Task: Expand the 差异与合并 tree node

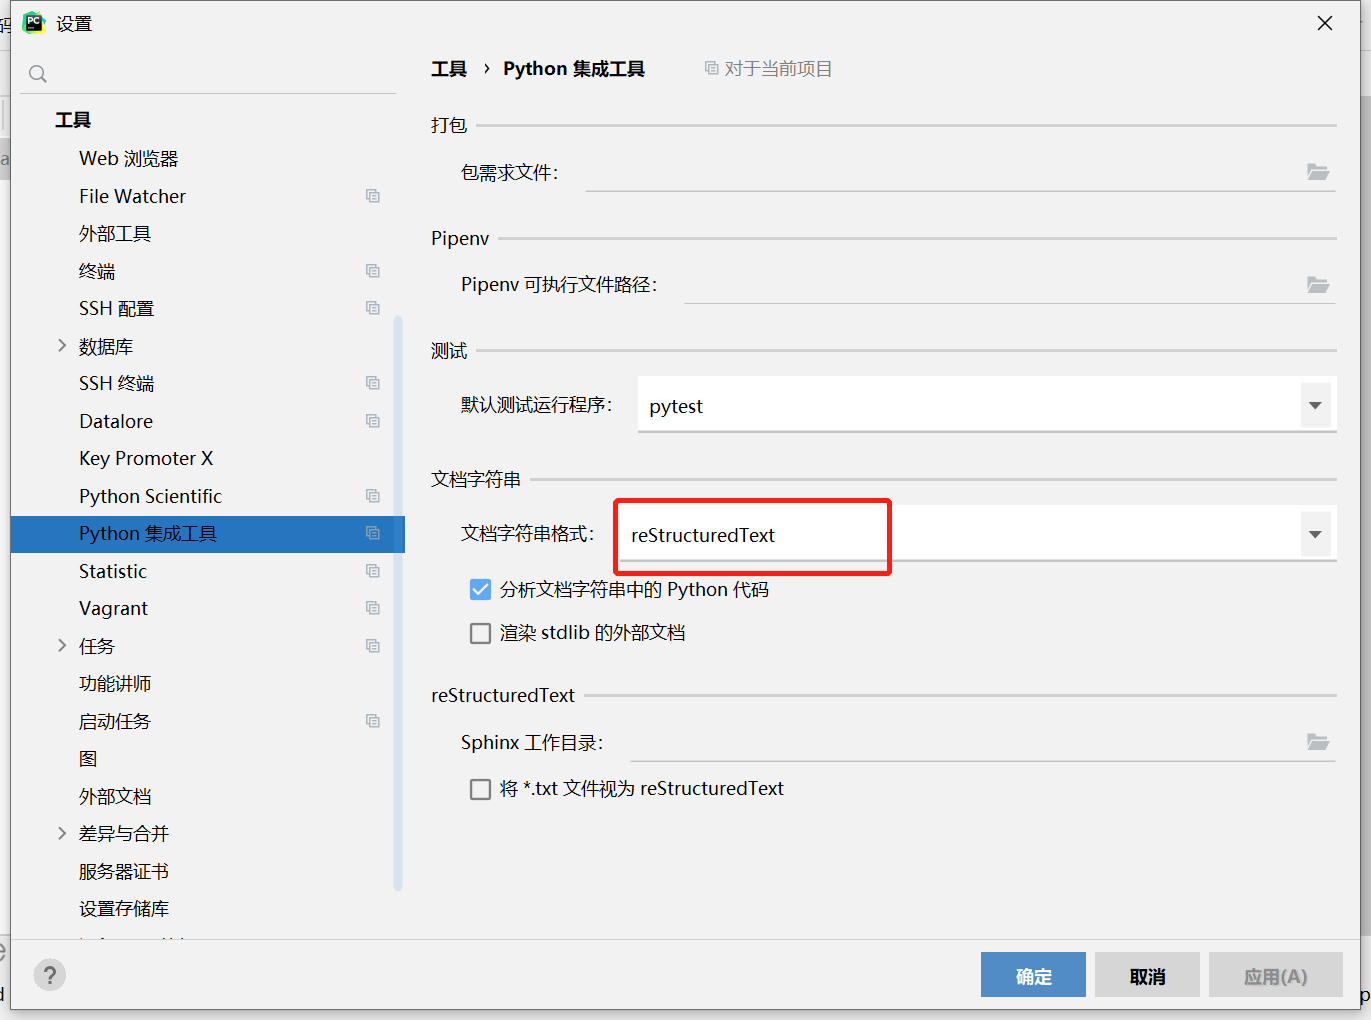Action: coord(62,833)
